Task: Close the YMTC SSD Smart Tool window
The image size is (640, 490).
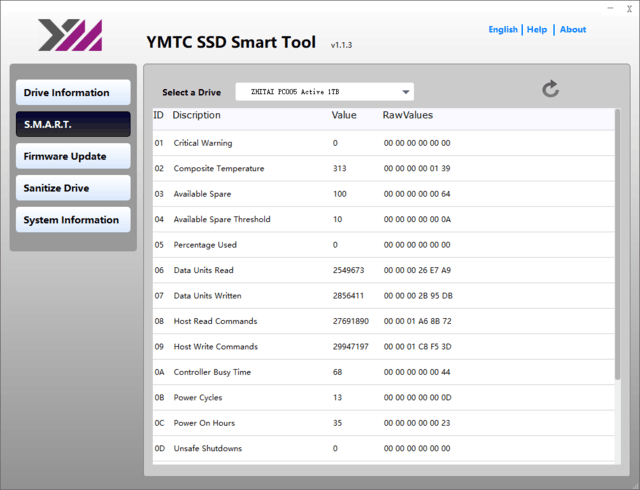Action: pyautogui.click(x=629, y=9)
